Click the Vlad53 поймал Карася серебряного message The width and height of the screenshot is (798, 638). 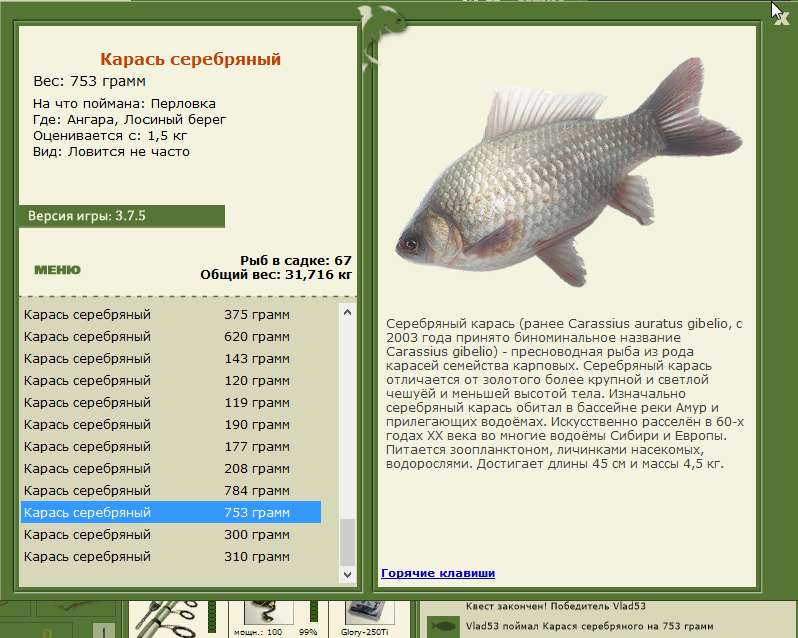[589, 626]
